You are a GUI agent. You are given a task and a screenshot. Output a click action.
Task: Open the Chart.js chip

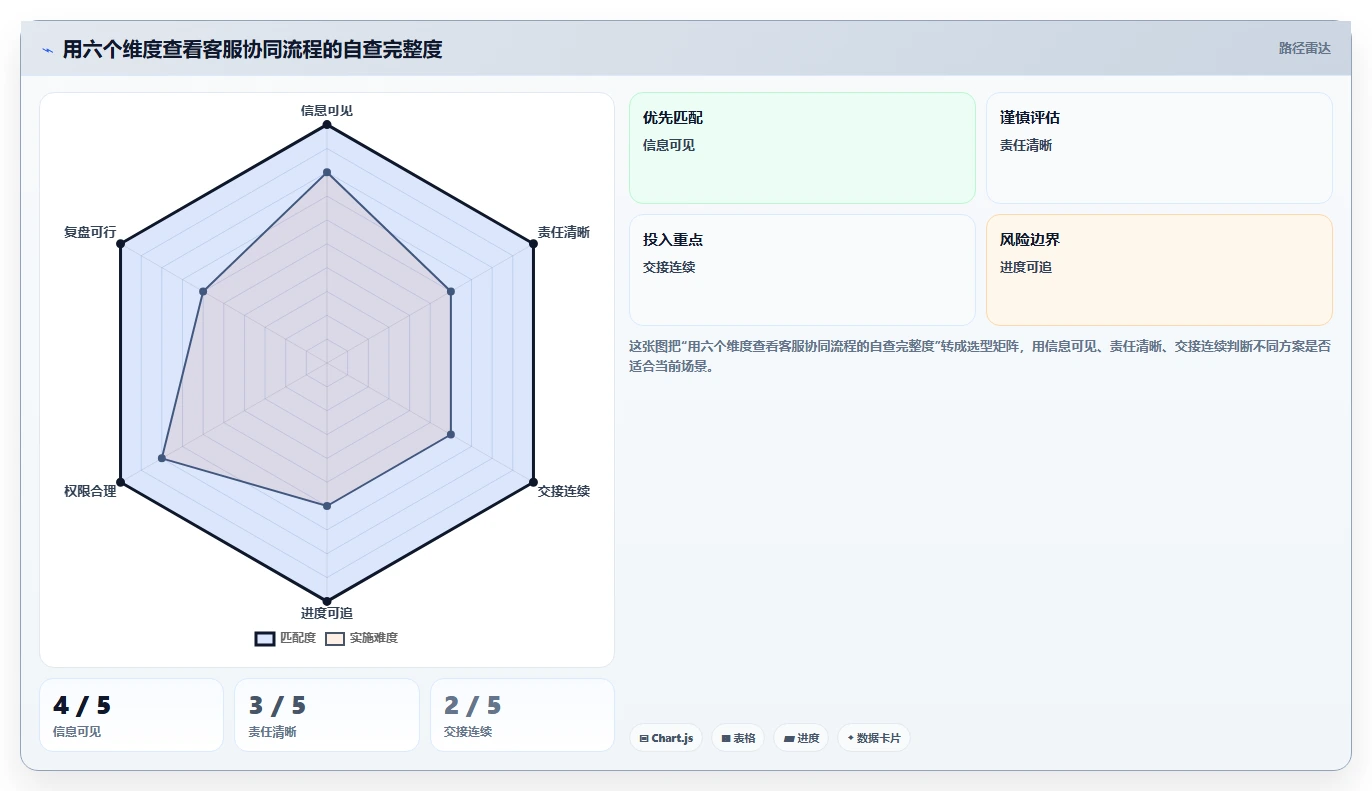(666, 738)
